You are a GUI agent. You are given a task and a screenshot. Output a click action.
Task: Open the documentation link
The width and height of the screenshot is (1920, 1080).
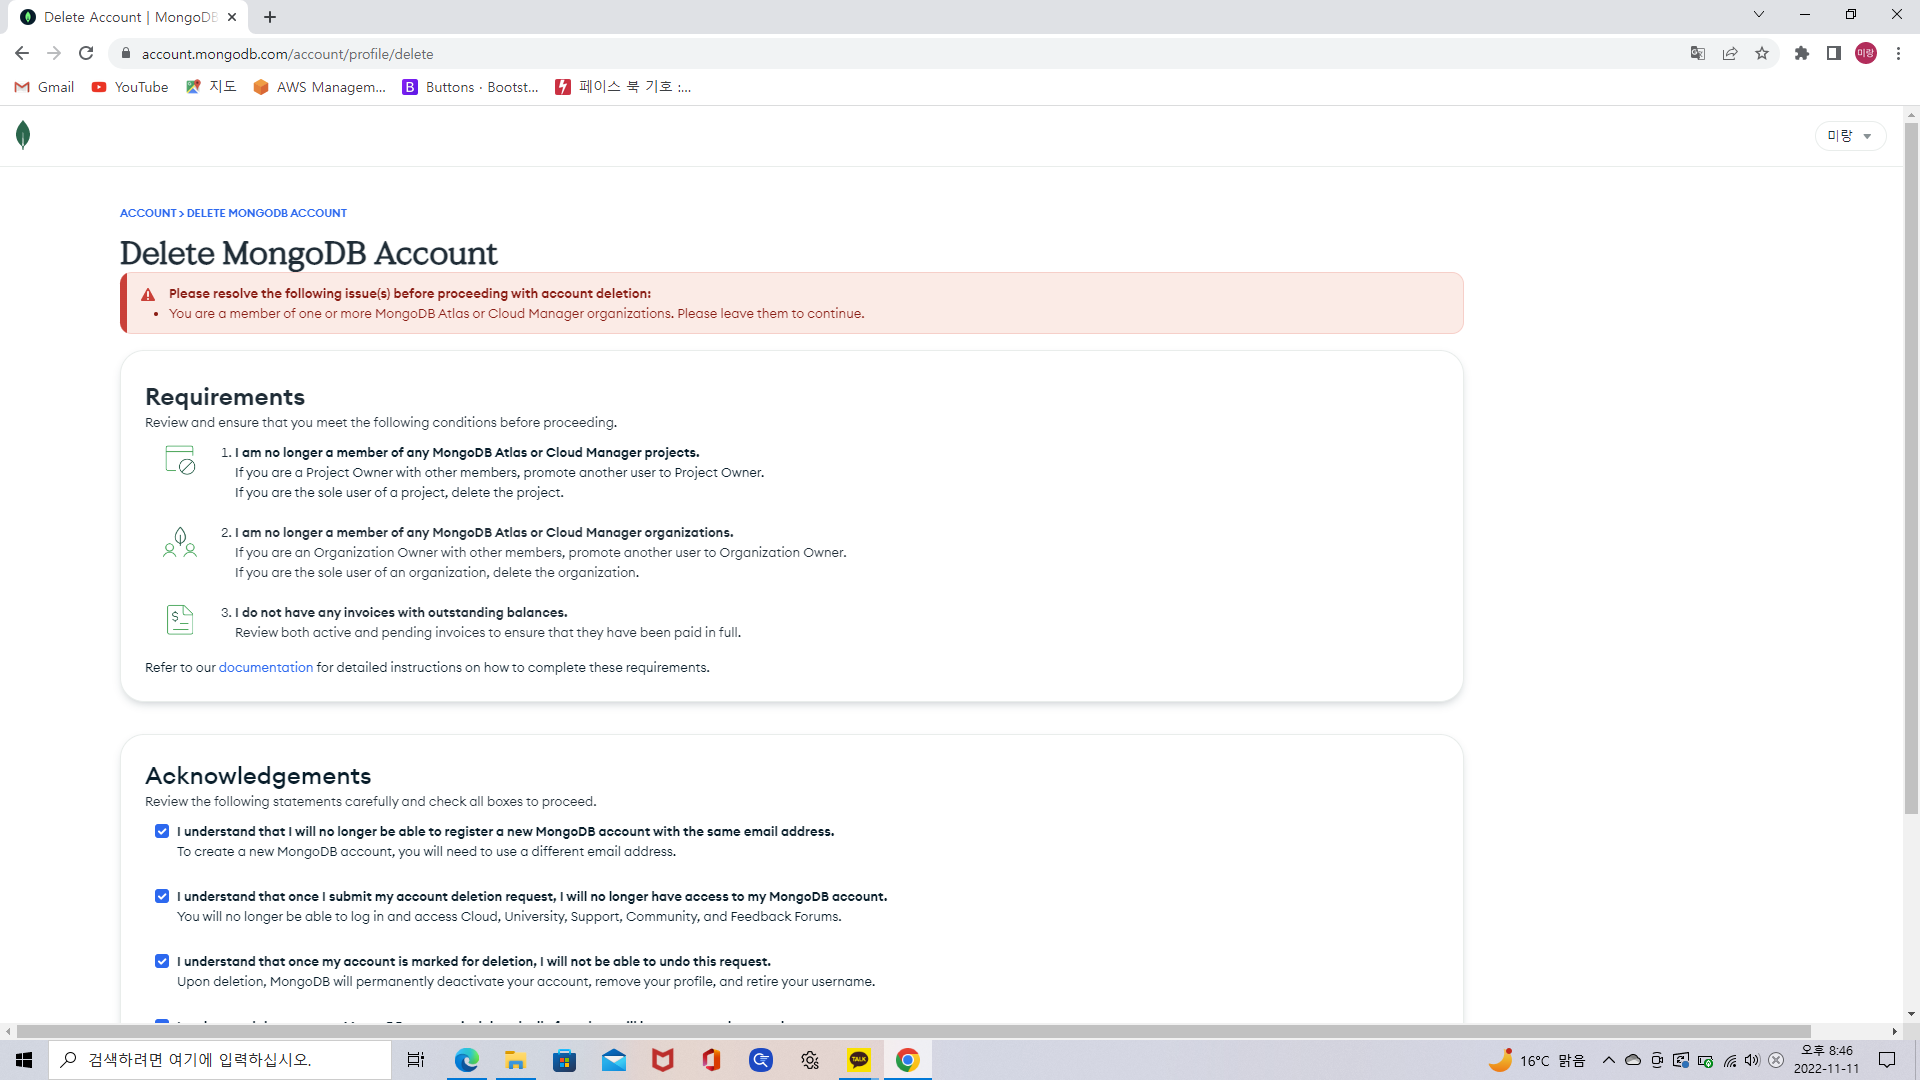(266, 667)
